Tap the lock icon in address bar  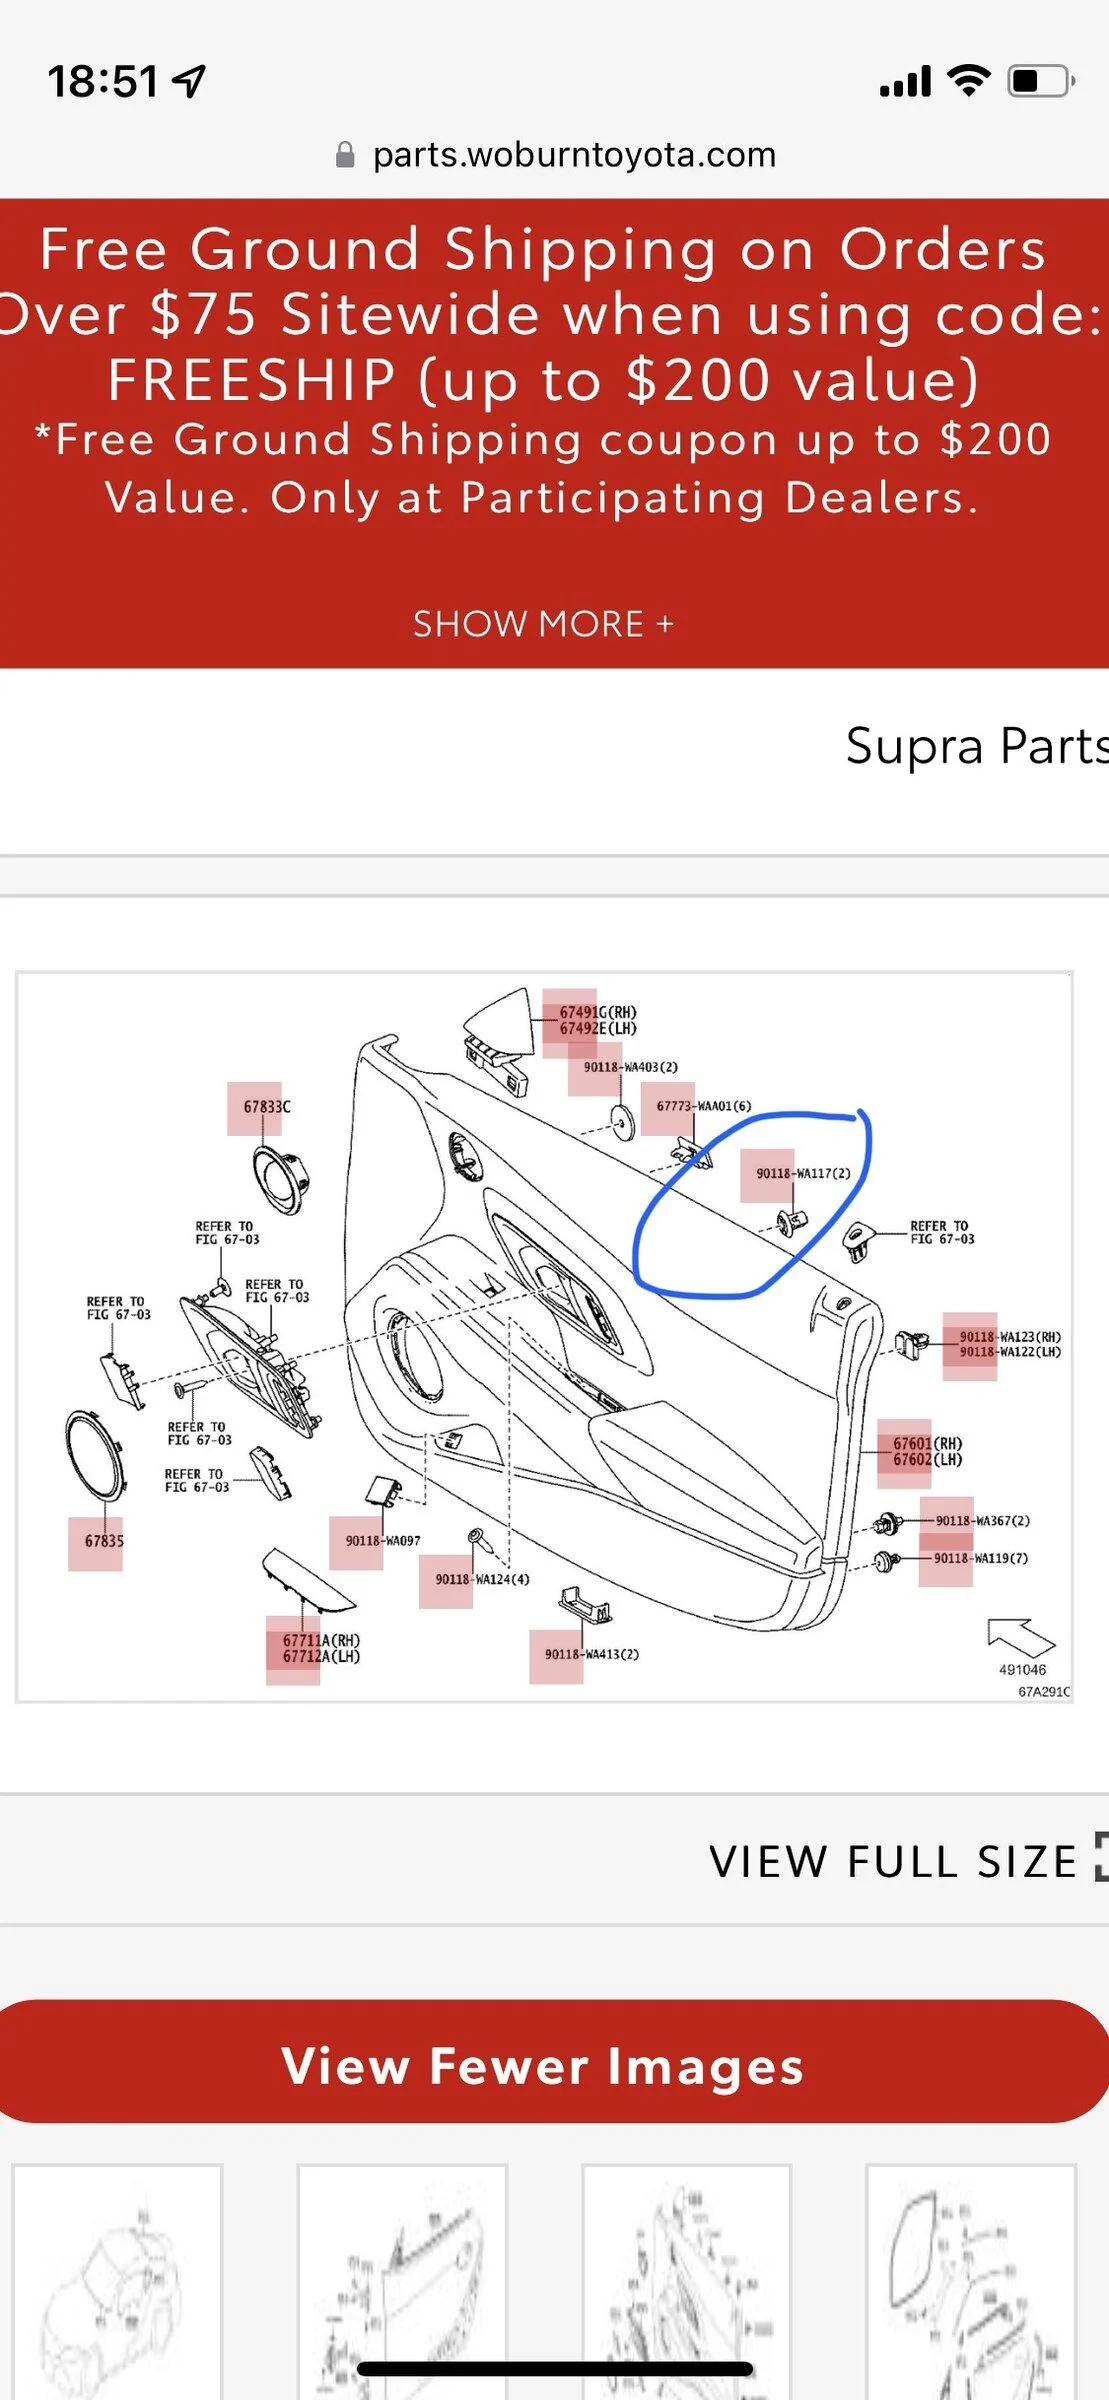[345, 155]
